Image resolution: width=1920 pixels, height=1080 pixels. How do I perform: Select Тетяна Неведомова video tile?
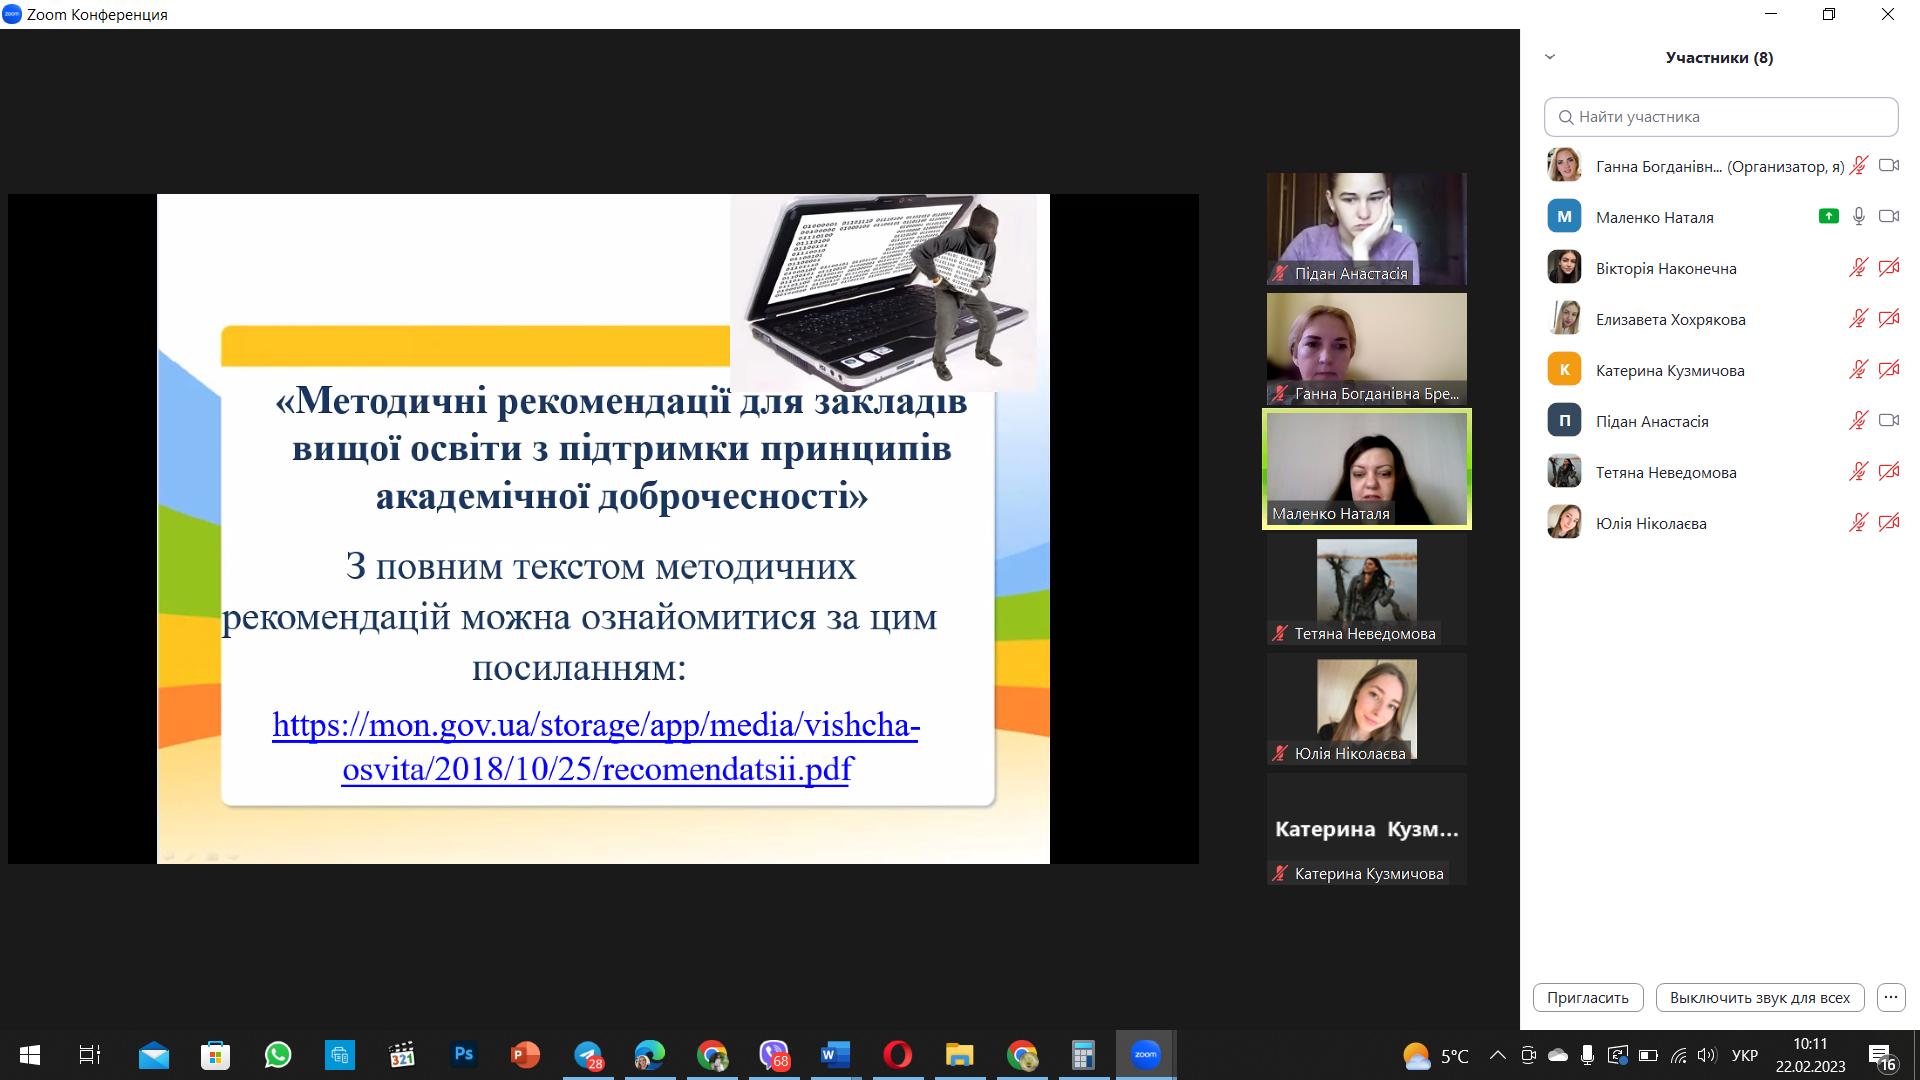click(x=1366, y=590)
